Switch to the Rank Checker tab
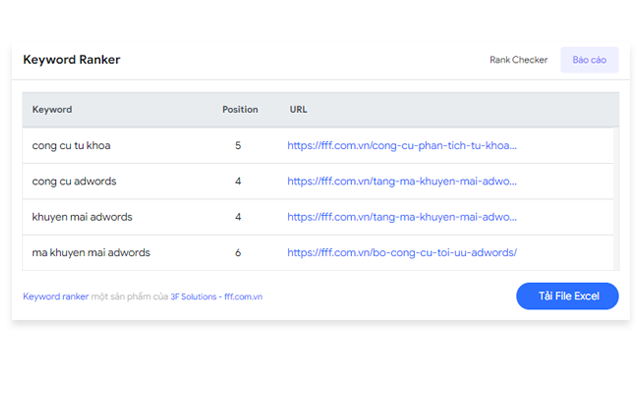 click(518, 60)
